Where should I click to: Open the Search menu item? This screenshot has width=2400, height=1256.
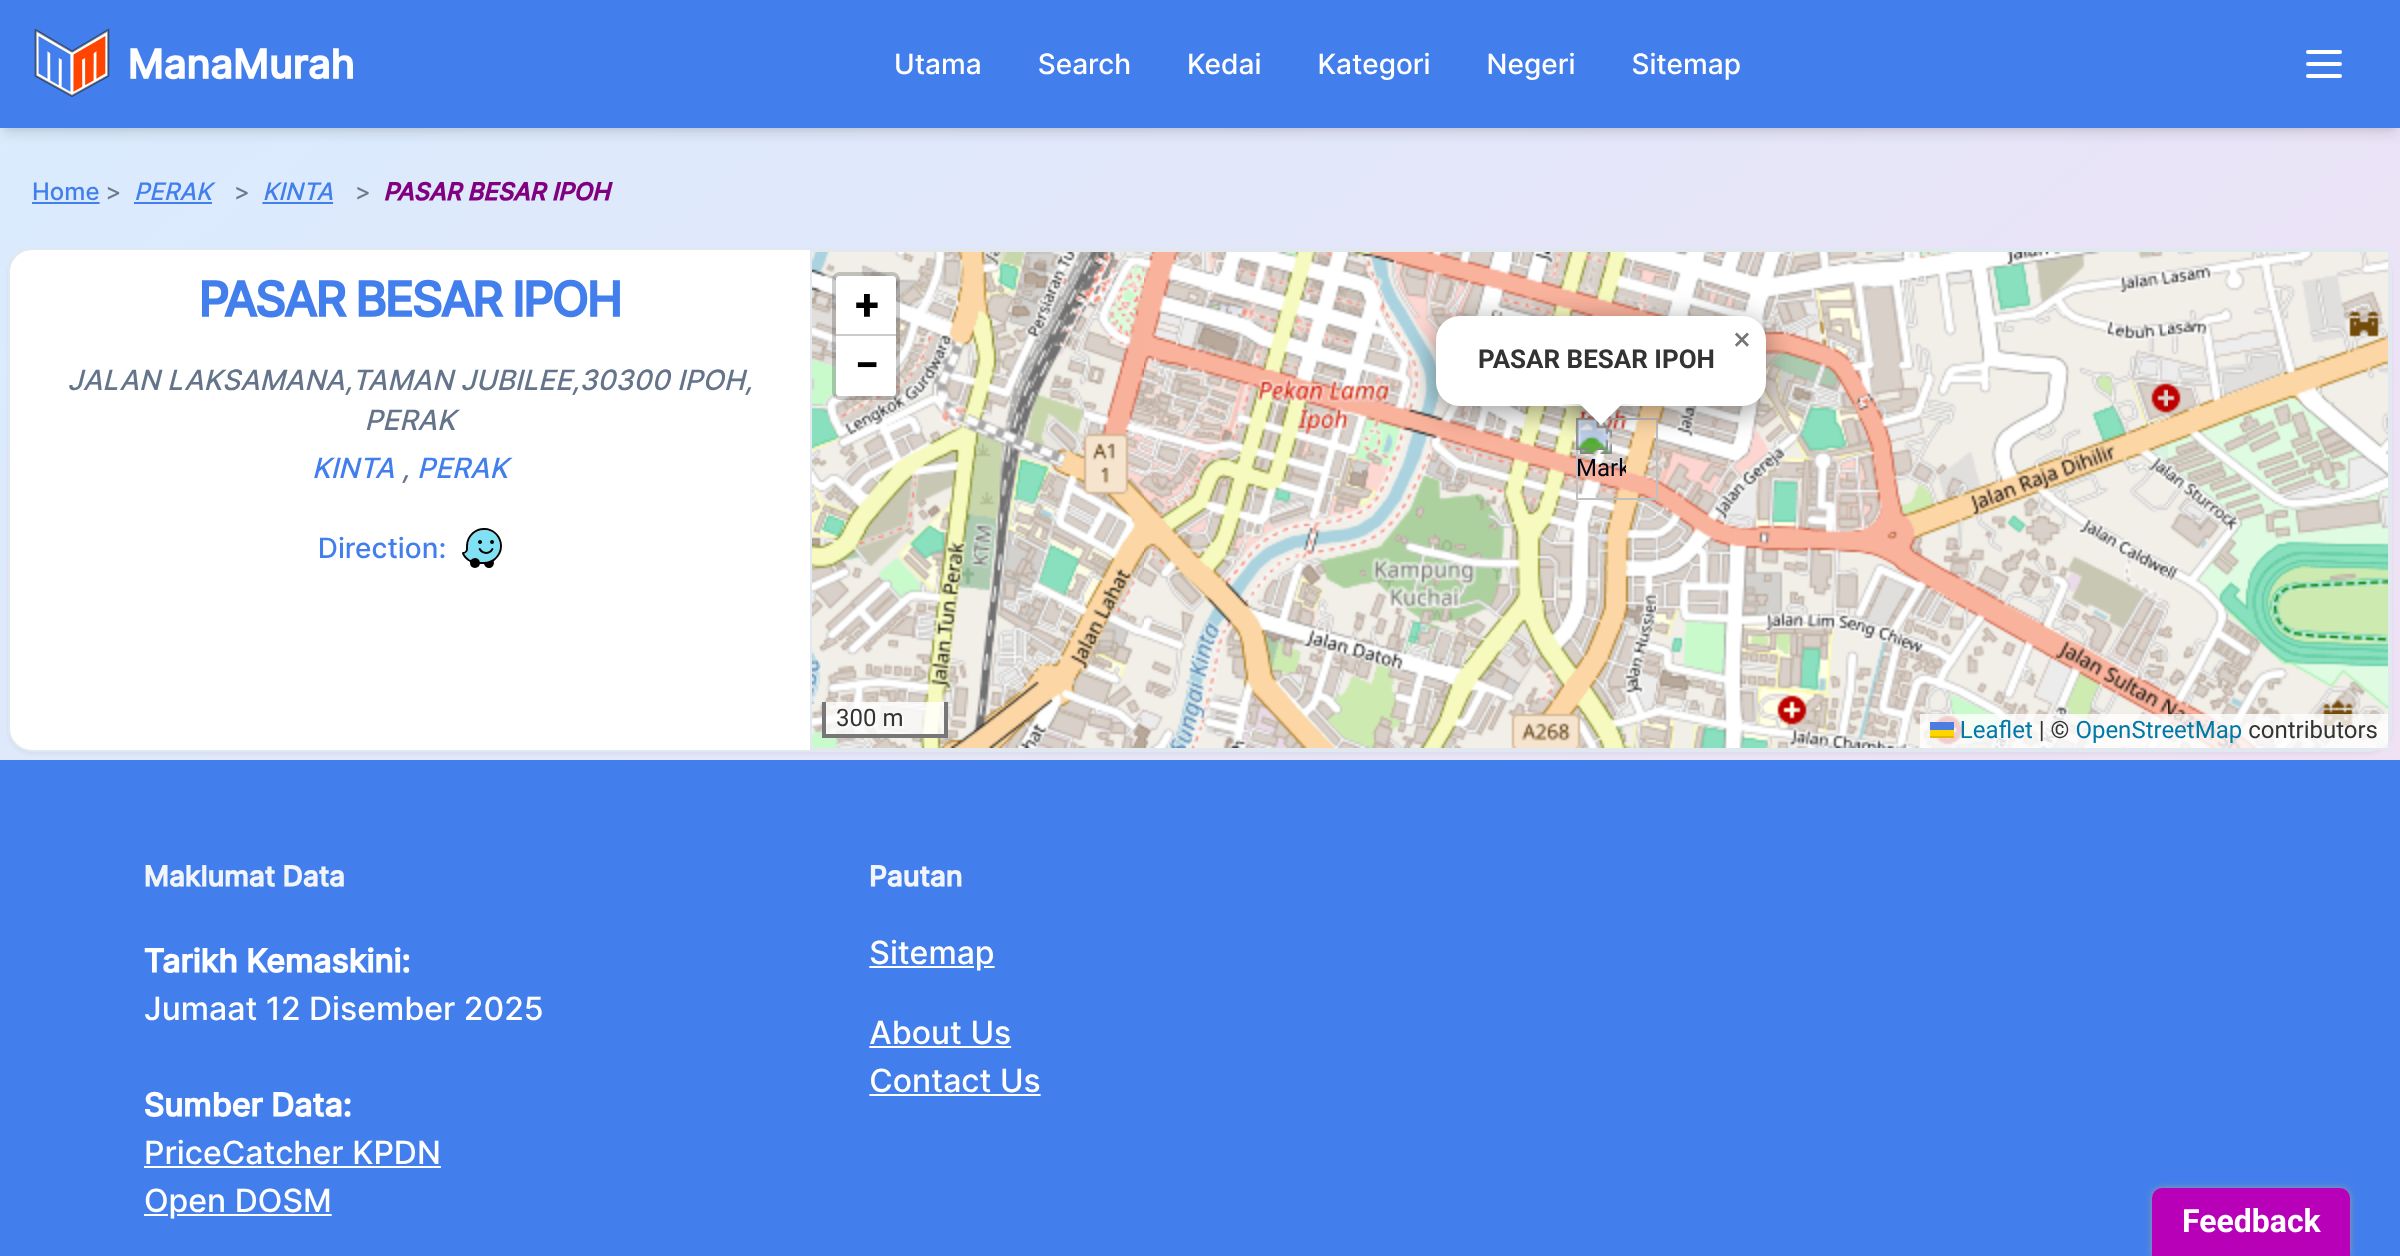click(x=1083, y=64)
